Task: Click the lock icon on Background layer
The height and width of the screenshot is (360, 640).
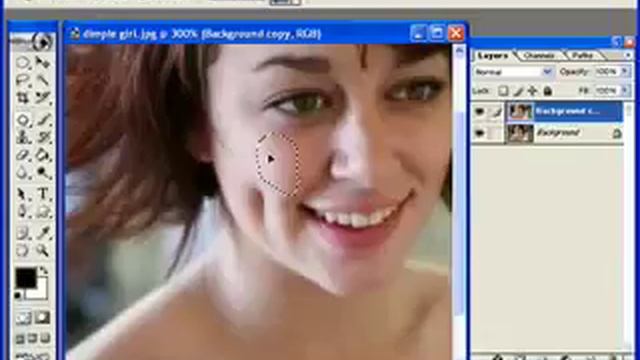Action: [x=617, y=133]
